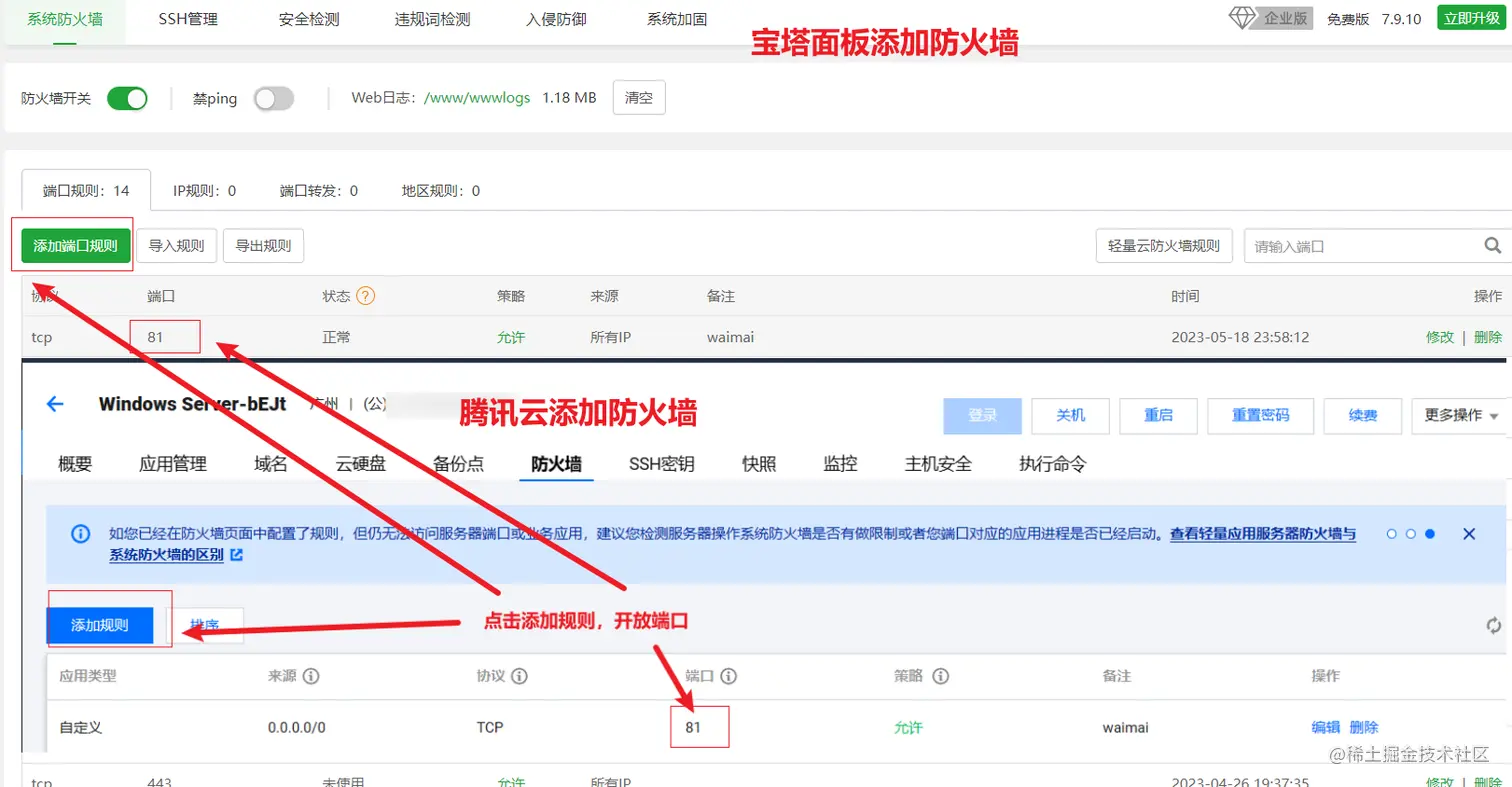The height and width of the screenshot is (787, 1512).
Task: Select the first banner pagination dot
Action: click(x=1392, y=534)
